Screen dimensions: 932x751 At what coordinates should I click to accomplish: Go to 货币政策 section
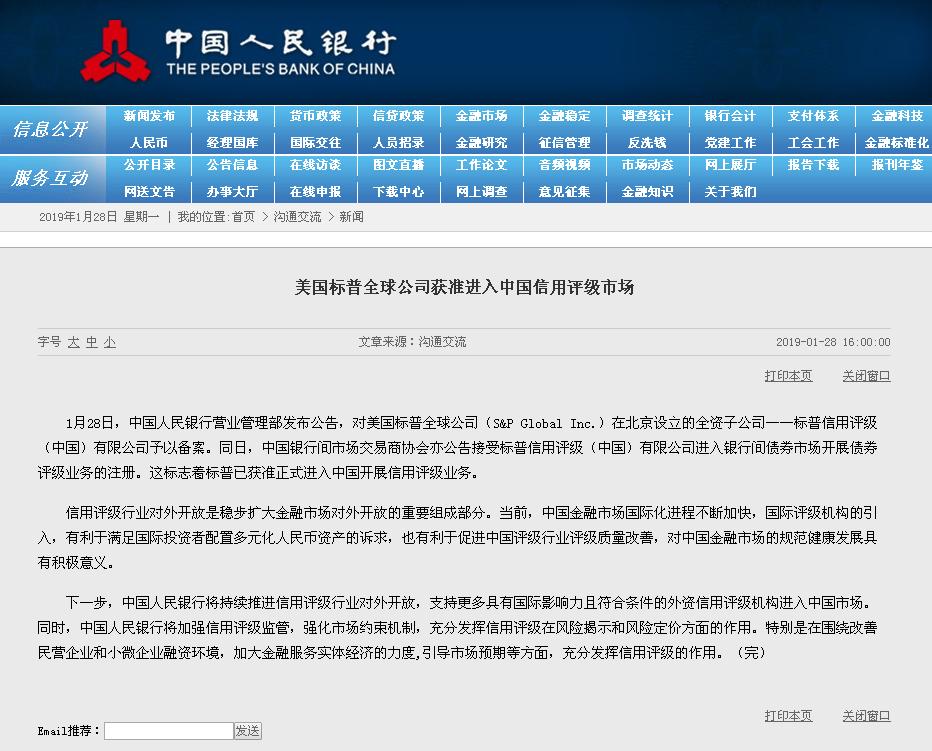click(x=316, y=116)
